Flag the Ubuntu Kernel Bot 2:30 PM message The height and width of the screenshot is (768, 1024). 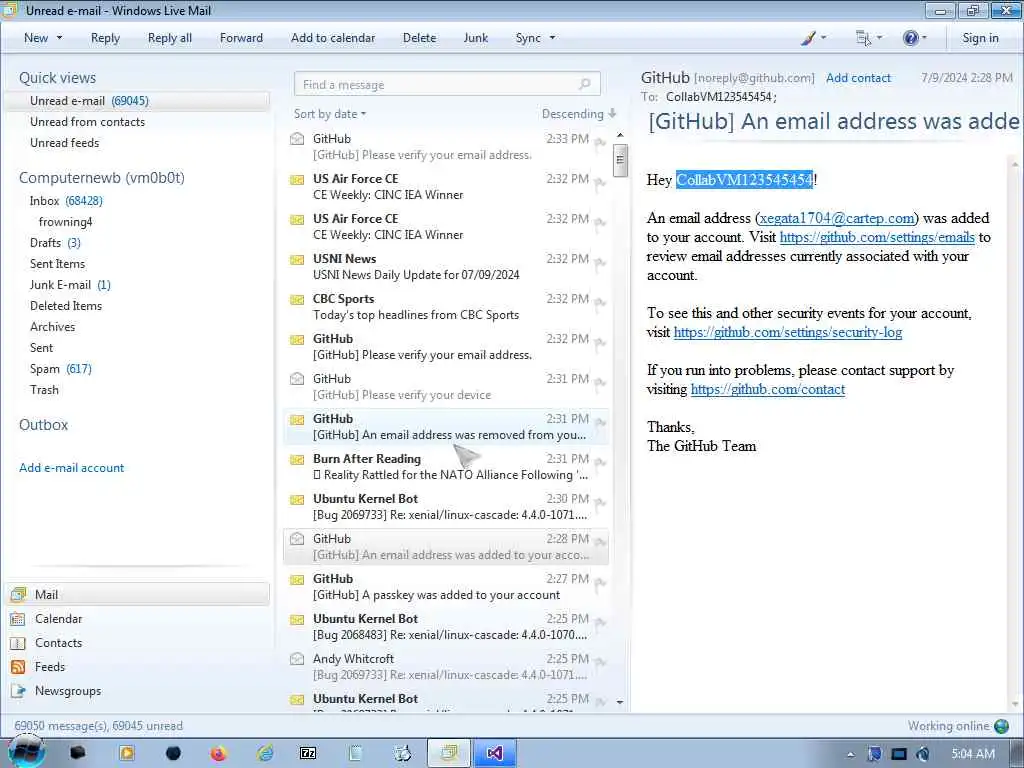[x=600, y=504]
